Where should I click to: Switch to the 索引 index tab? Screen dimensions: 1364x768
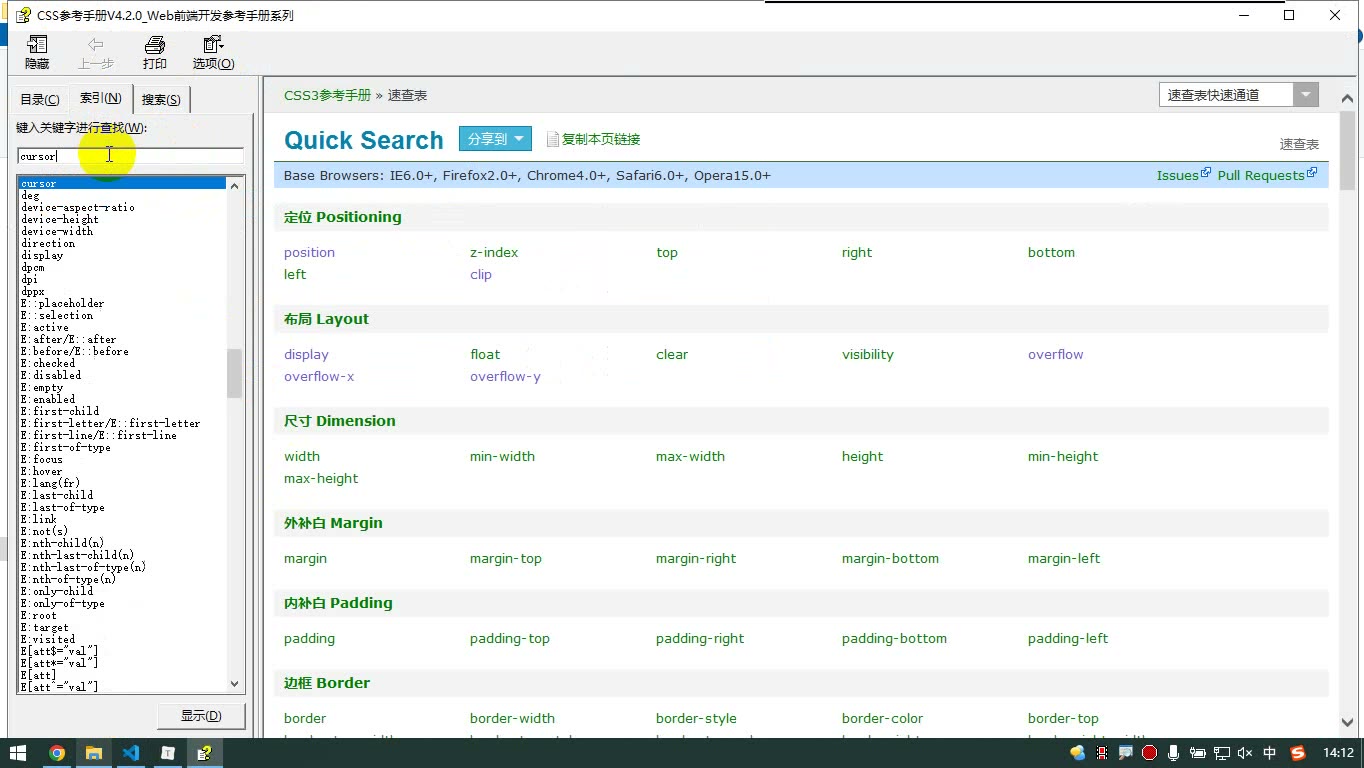click(101, 98)
